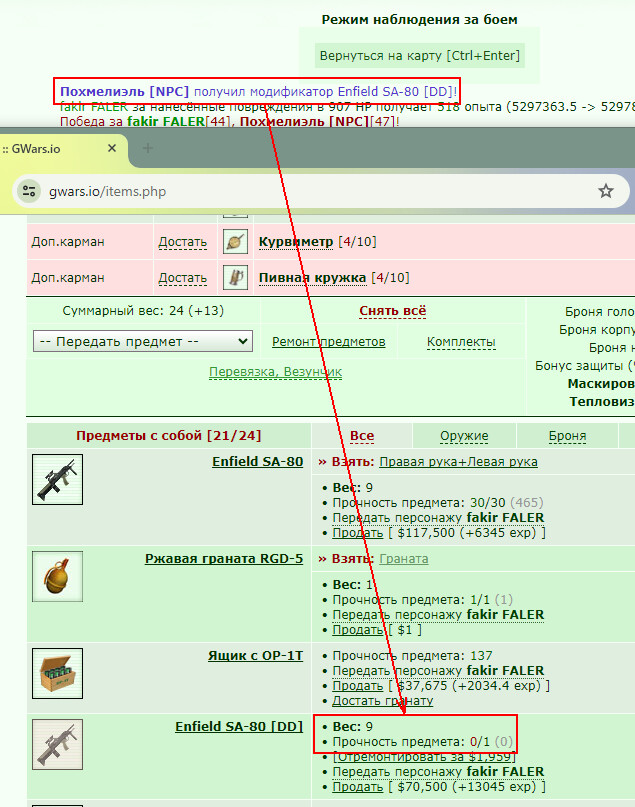The width and height of the screenshot is (635, 807).
Task: Click Прочность предмета: 137 text
Action: click(x=412, y=656)
